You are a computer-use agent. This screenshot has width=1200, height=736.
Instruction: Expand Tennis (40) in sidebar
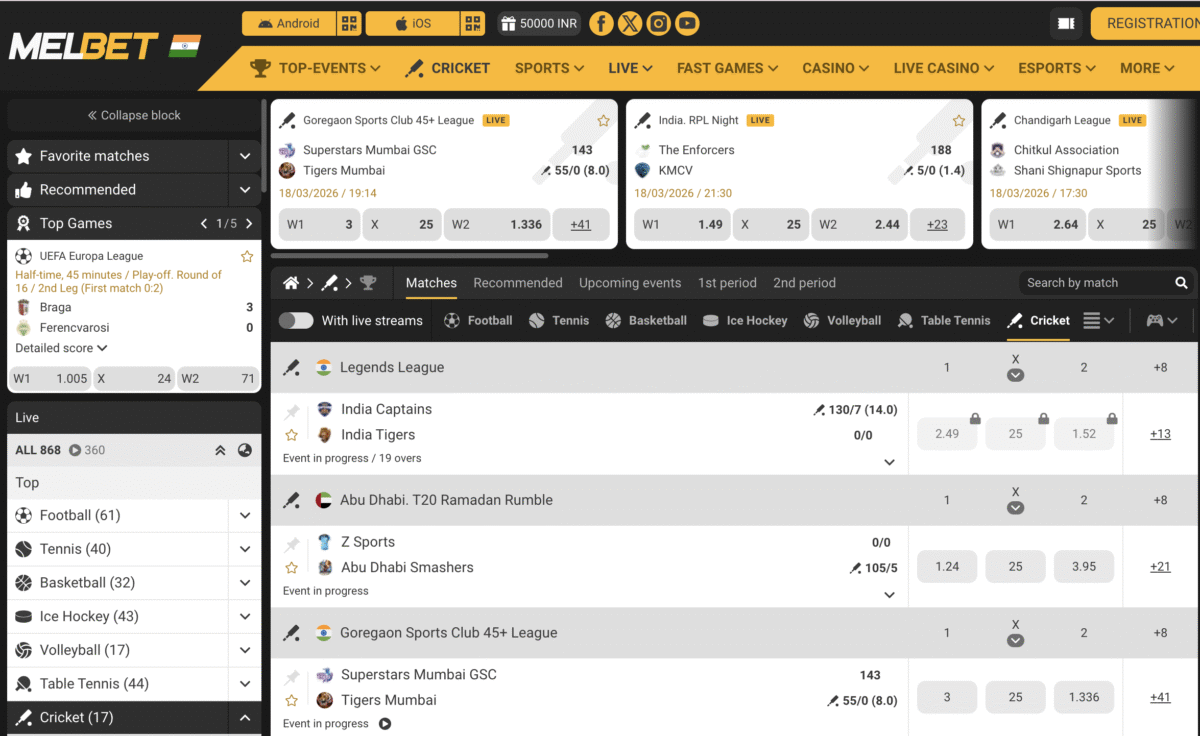coord(245,549)
